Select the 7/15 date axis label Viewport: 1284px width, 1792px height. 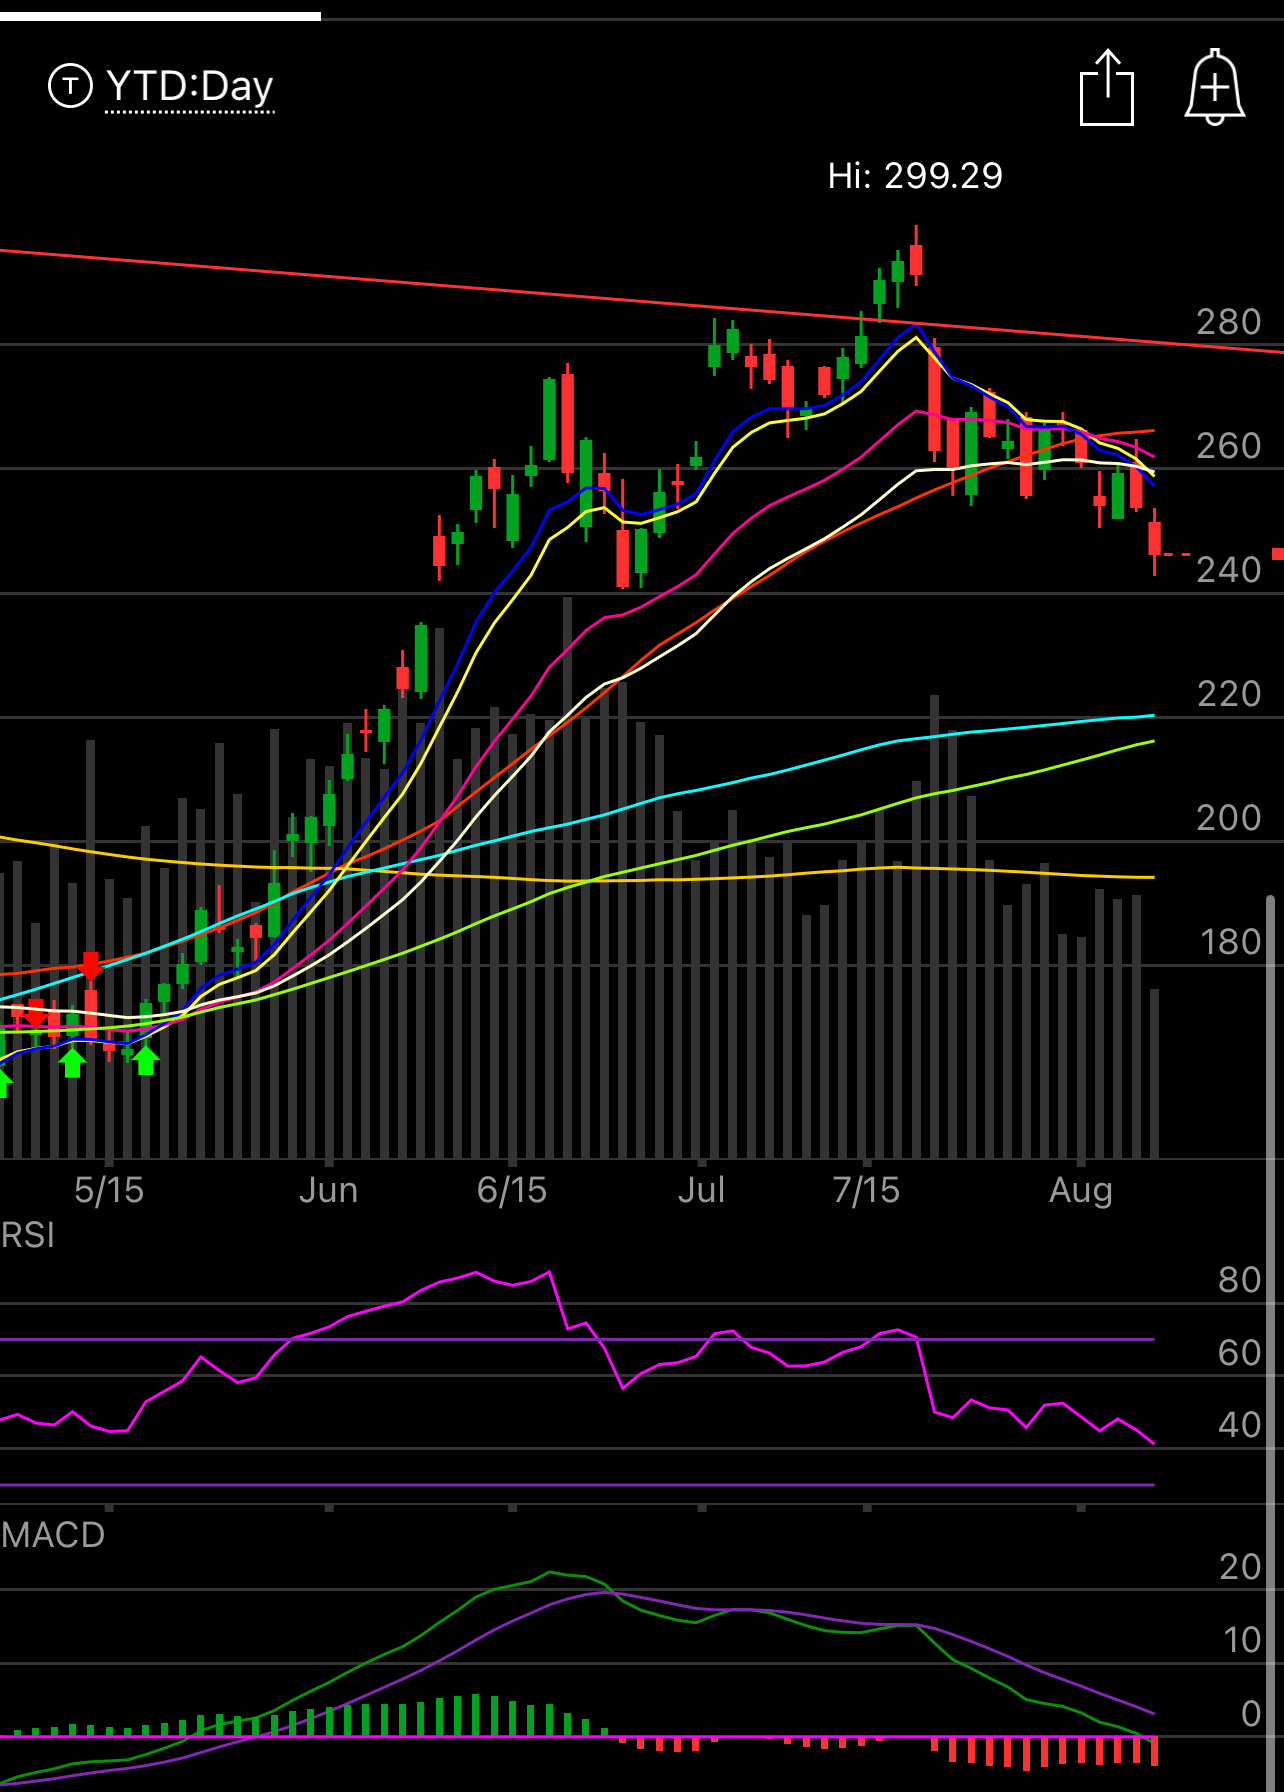866,1190
